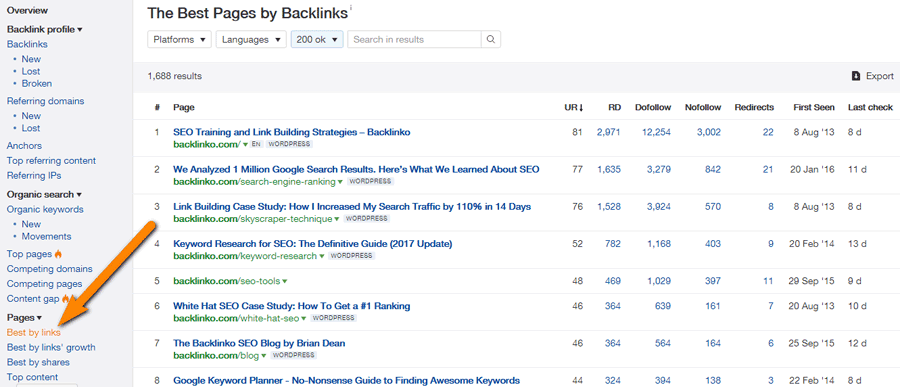Image resolution: width=900 pixels, height=387 pixels.
Task: Collapse the Backlink profile section
Action: (x=45, y=29)
